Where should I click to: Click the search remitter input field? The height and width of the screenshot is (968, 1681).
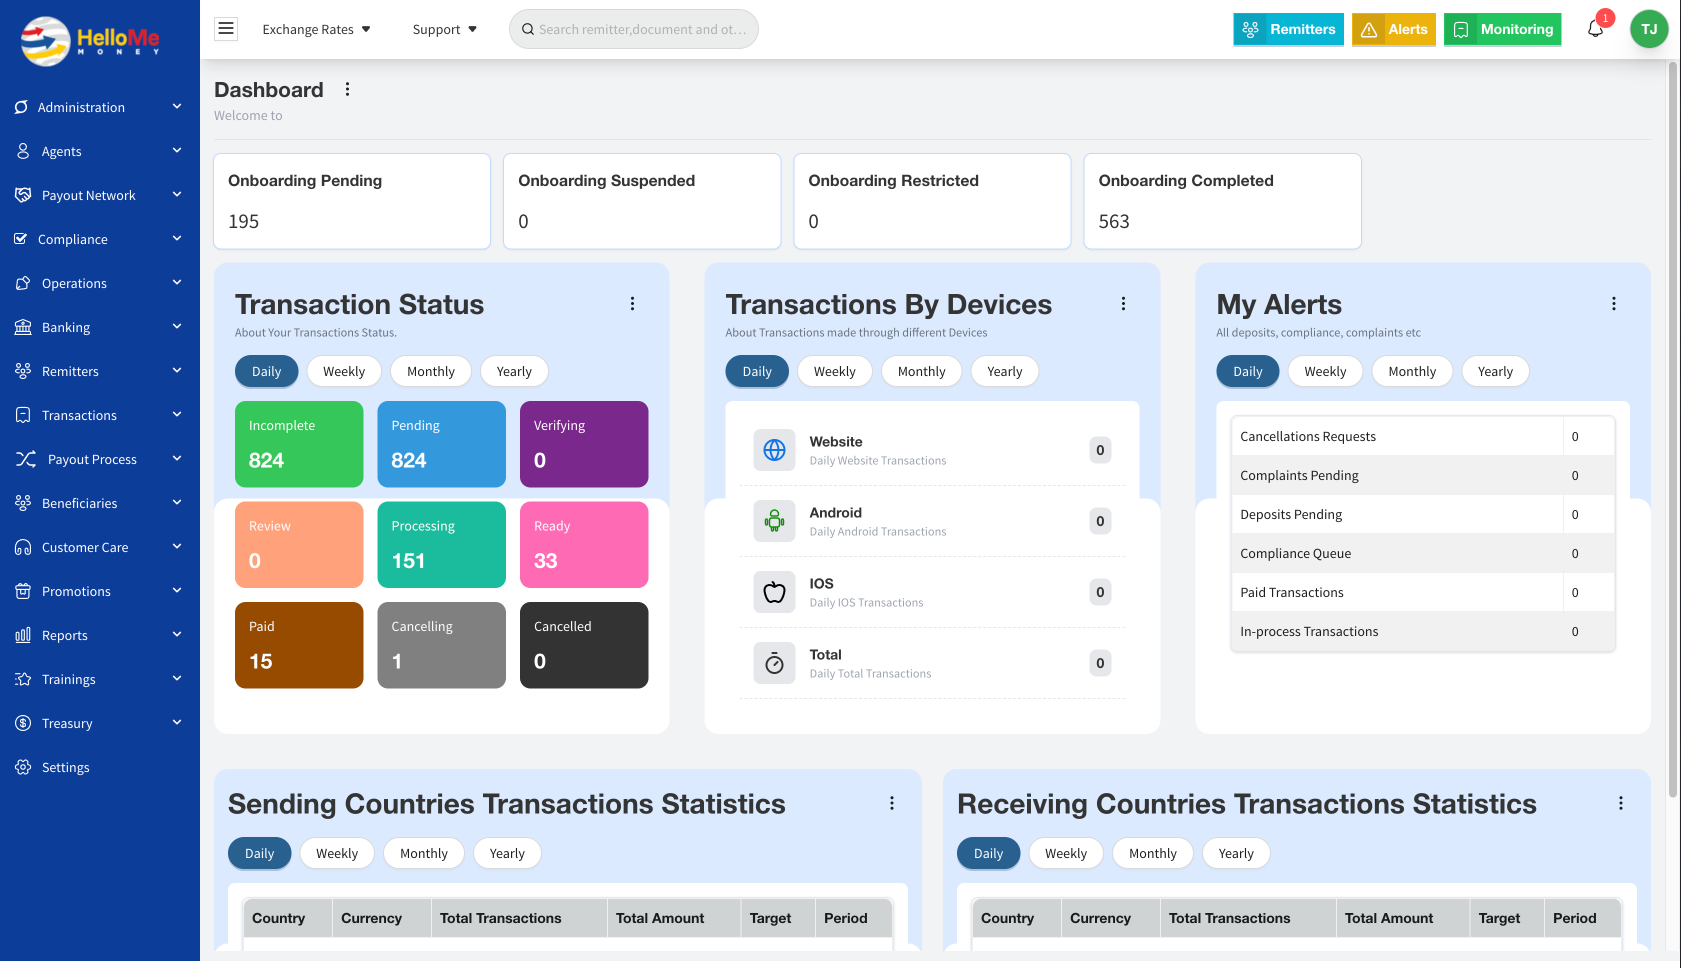[x=633, y=29]
